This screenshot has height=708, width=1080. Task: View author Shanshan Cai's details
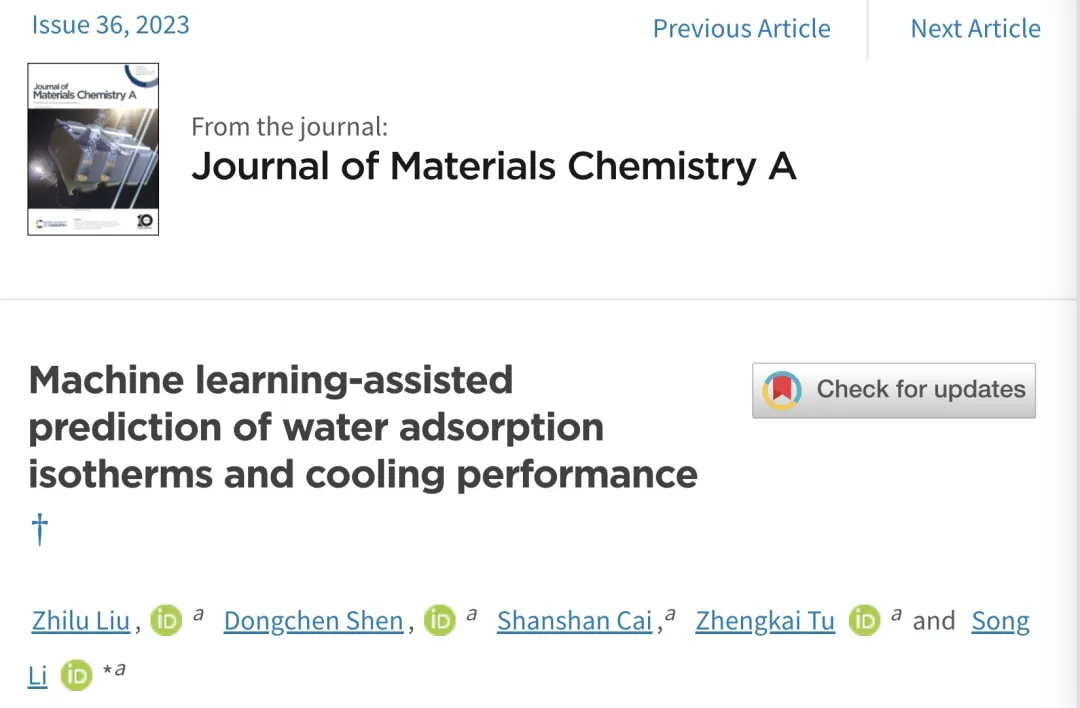[x=574, y=621]
